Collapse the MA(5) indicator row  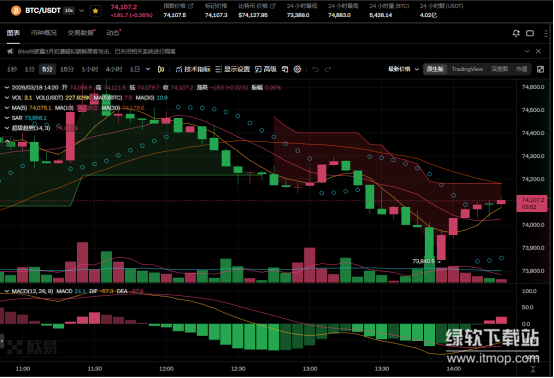point(7,108)
